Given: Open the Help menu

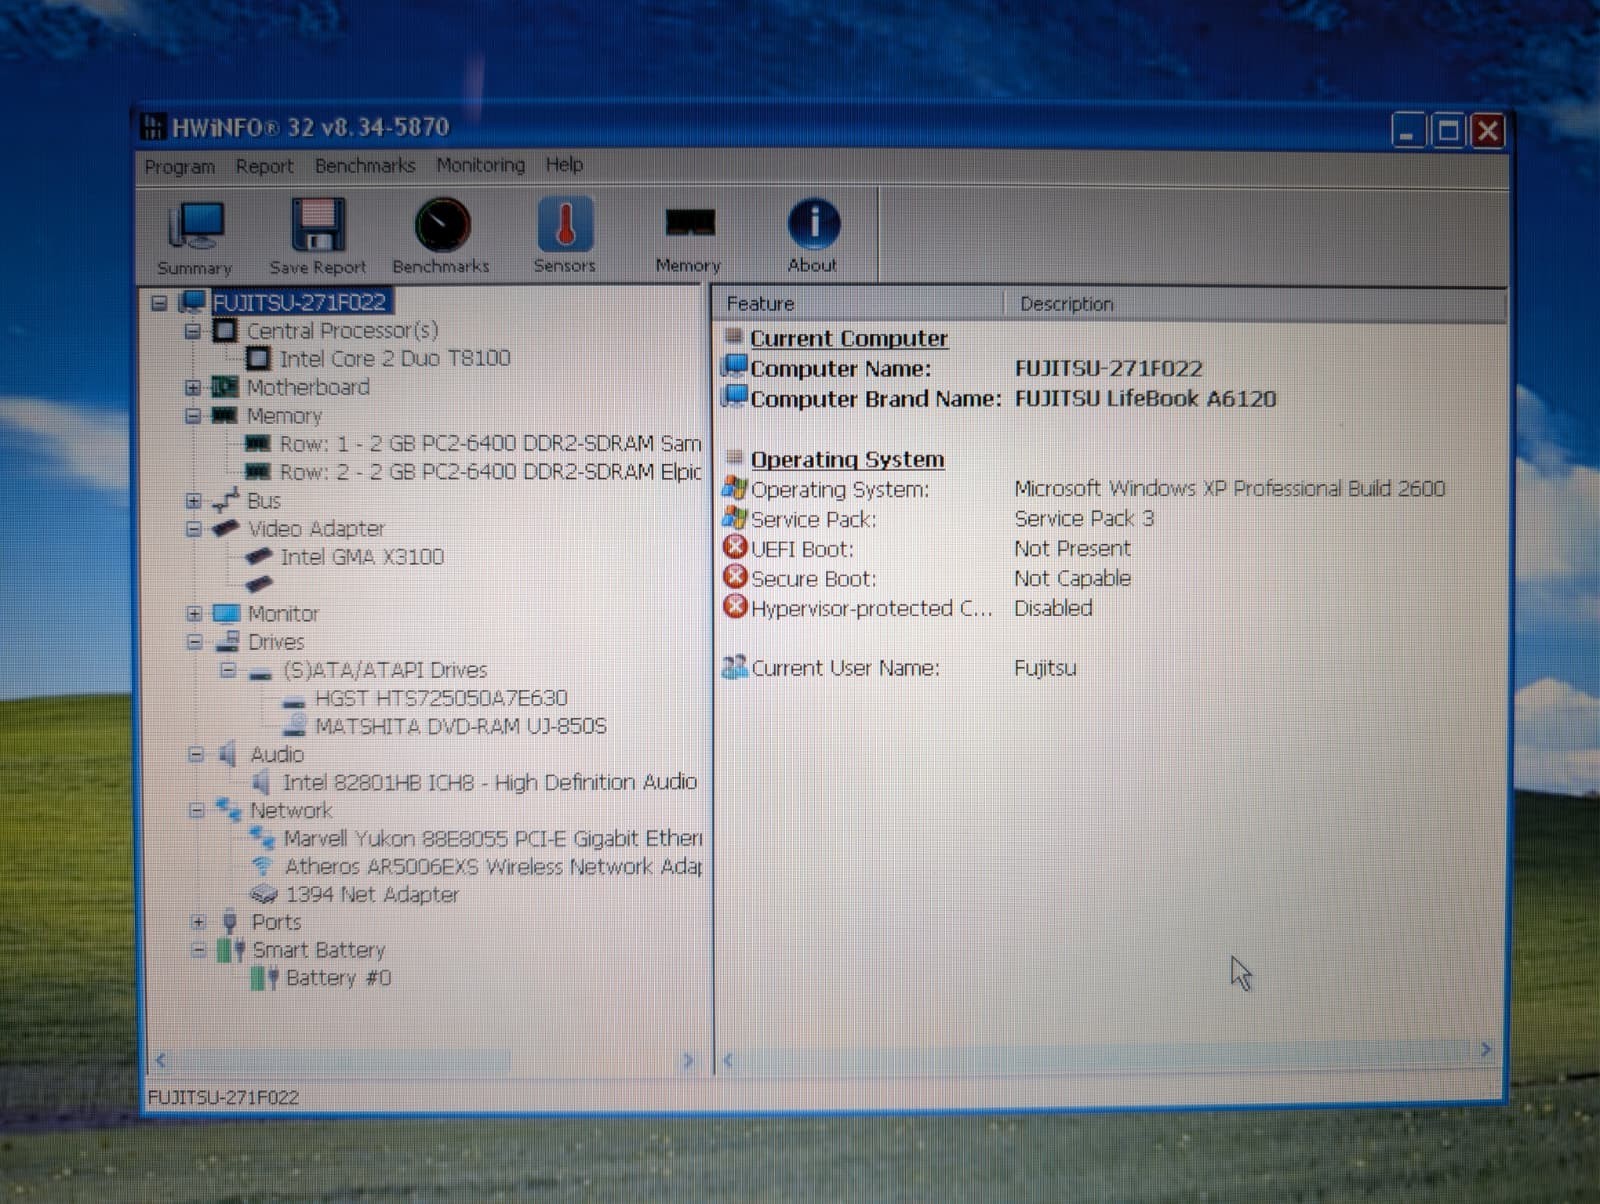Looking at the screenshot, I should pos(565,164).
